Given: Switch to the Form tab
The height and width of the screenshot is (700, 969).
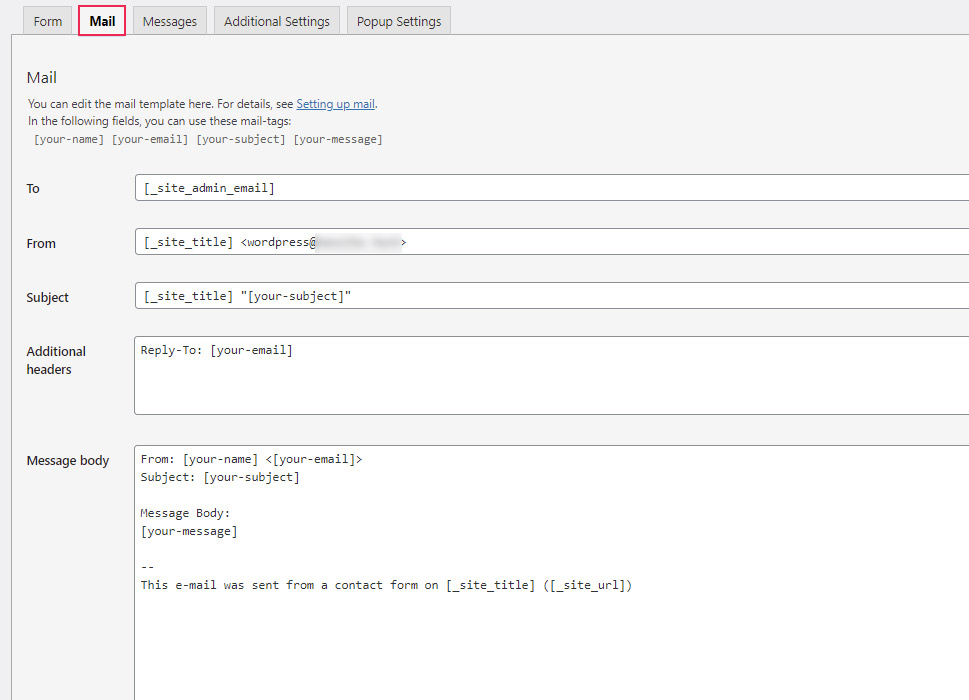Looking at the screenshot, I should [48, 21].
